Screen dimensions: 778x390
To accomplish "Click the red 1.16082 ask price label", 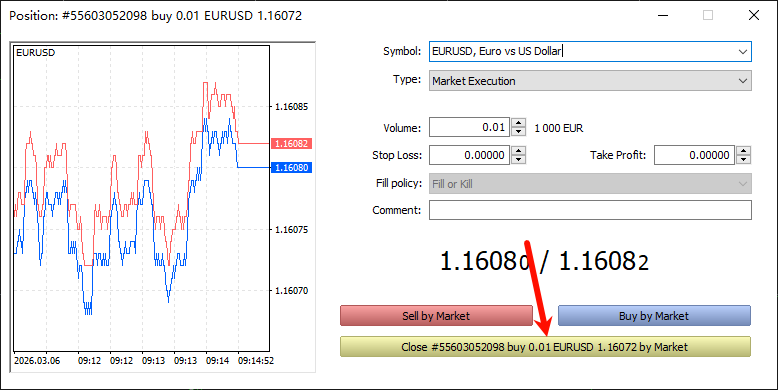I will pyautogui.click(x=292, y=144).
